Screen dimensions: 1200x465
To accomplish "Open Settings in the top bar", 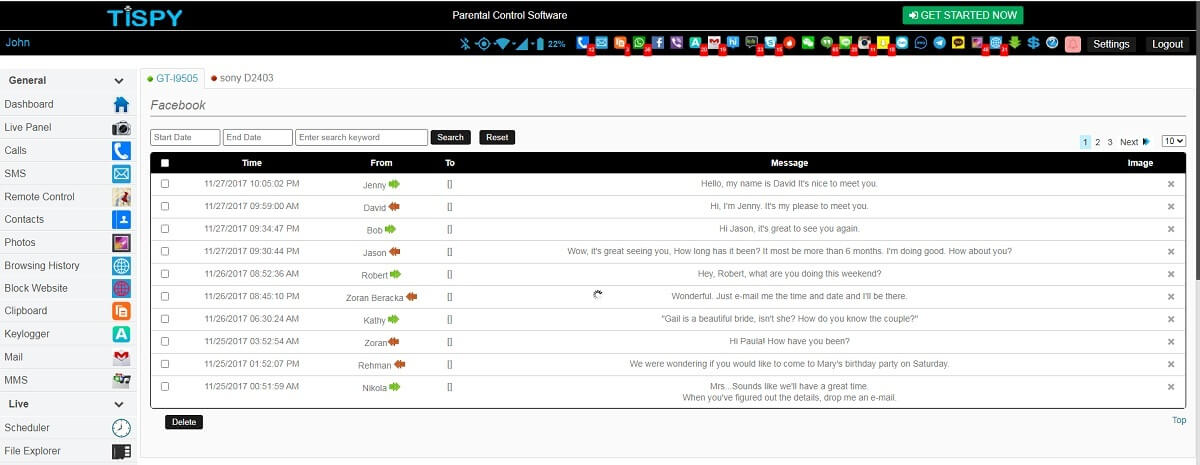I will tap(1110, 44).
